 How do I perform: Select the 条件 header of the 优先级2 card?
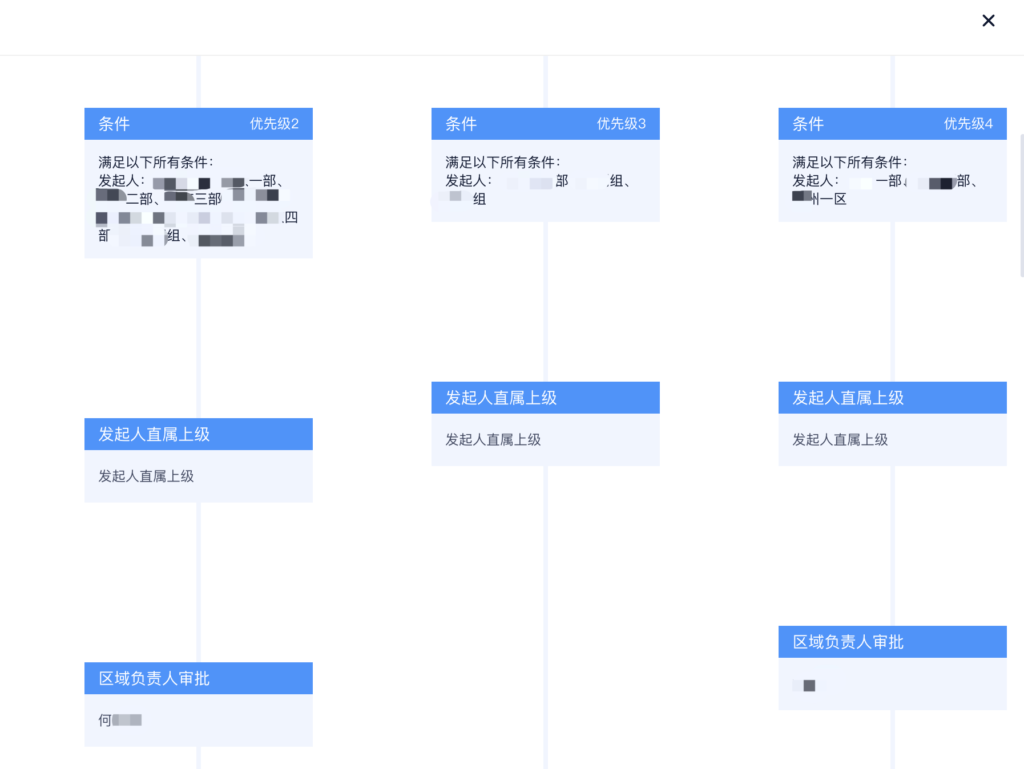click(114, 124)
